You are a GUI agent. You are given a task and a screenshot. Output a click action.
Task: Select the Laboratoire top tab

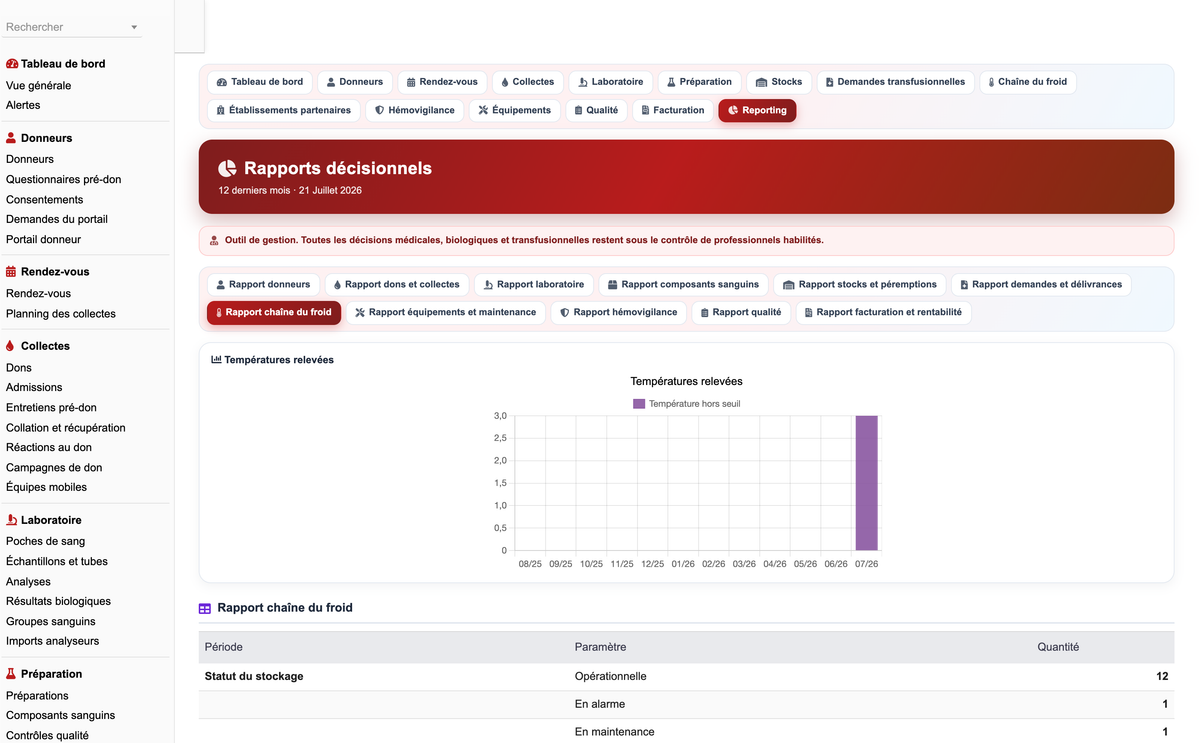point(611,82)
